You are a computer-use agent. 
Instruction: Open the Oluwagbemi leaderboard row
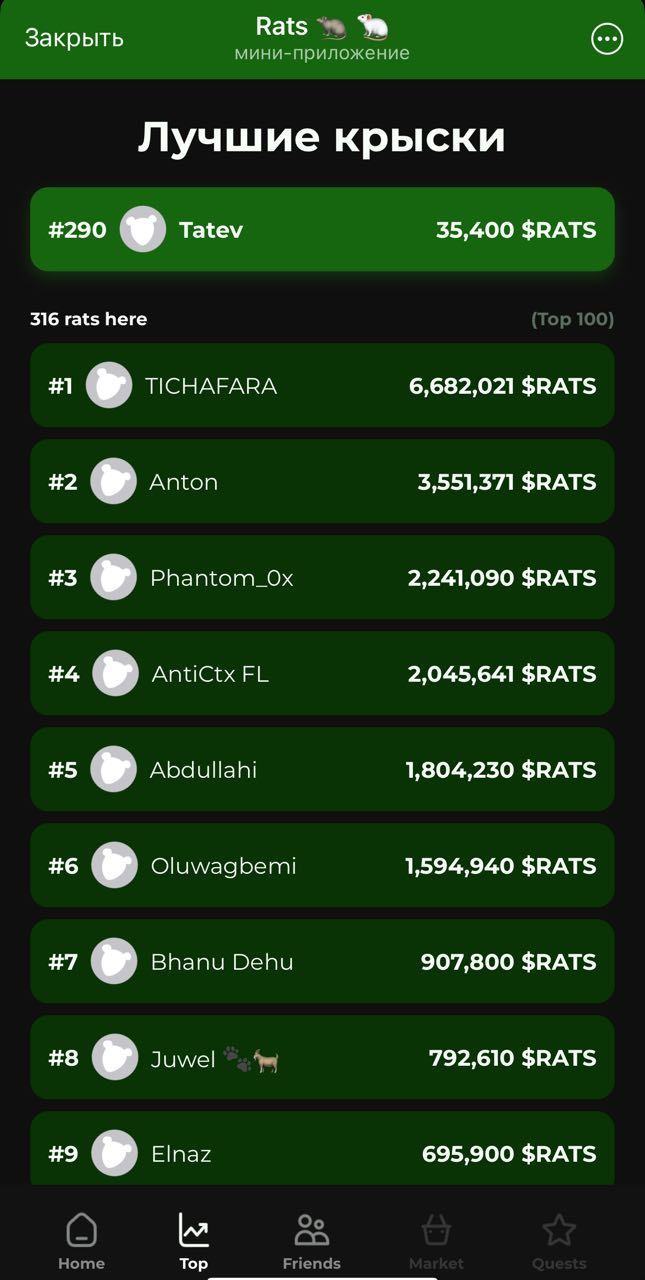click(322, 866)
